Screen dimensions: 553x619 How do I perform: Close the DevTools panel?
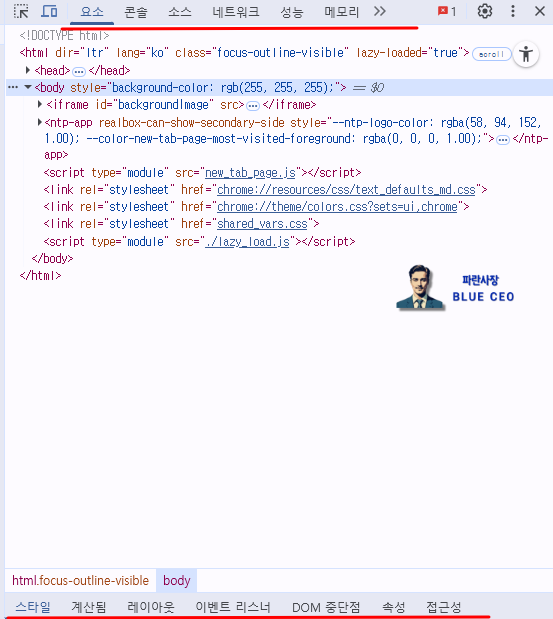click(540, 11)
